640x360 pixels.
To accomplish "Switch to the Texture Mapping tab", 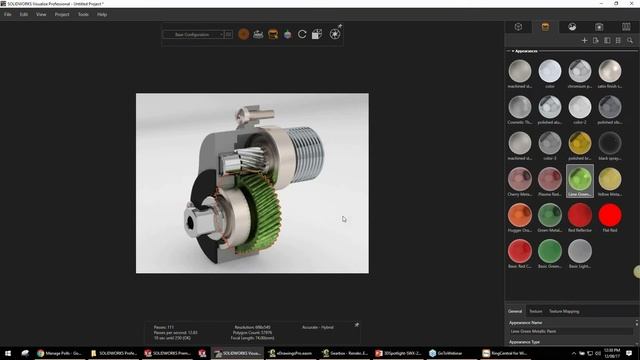I will (x=564, y=311).
